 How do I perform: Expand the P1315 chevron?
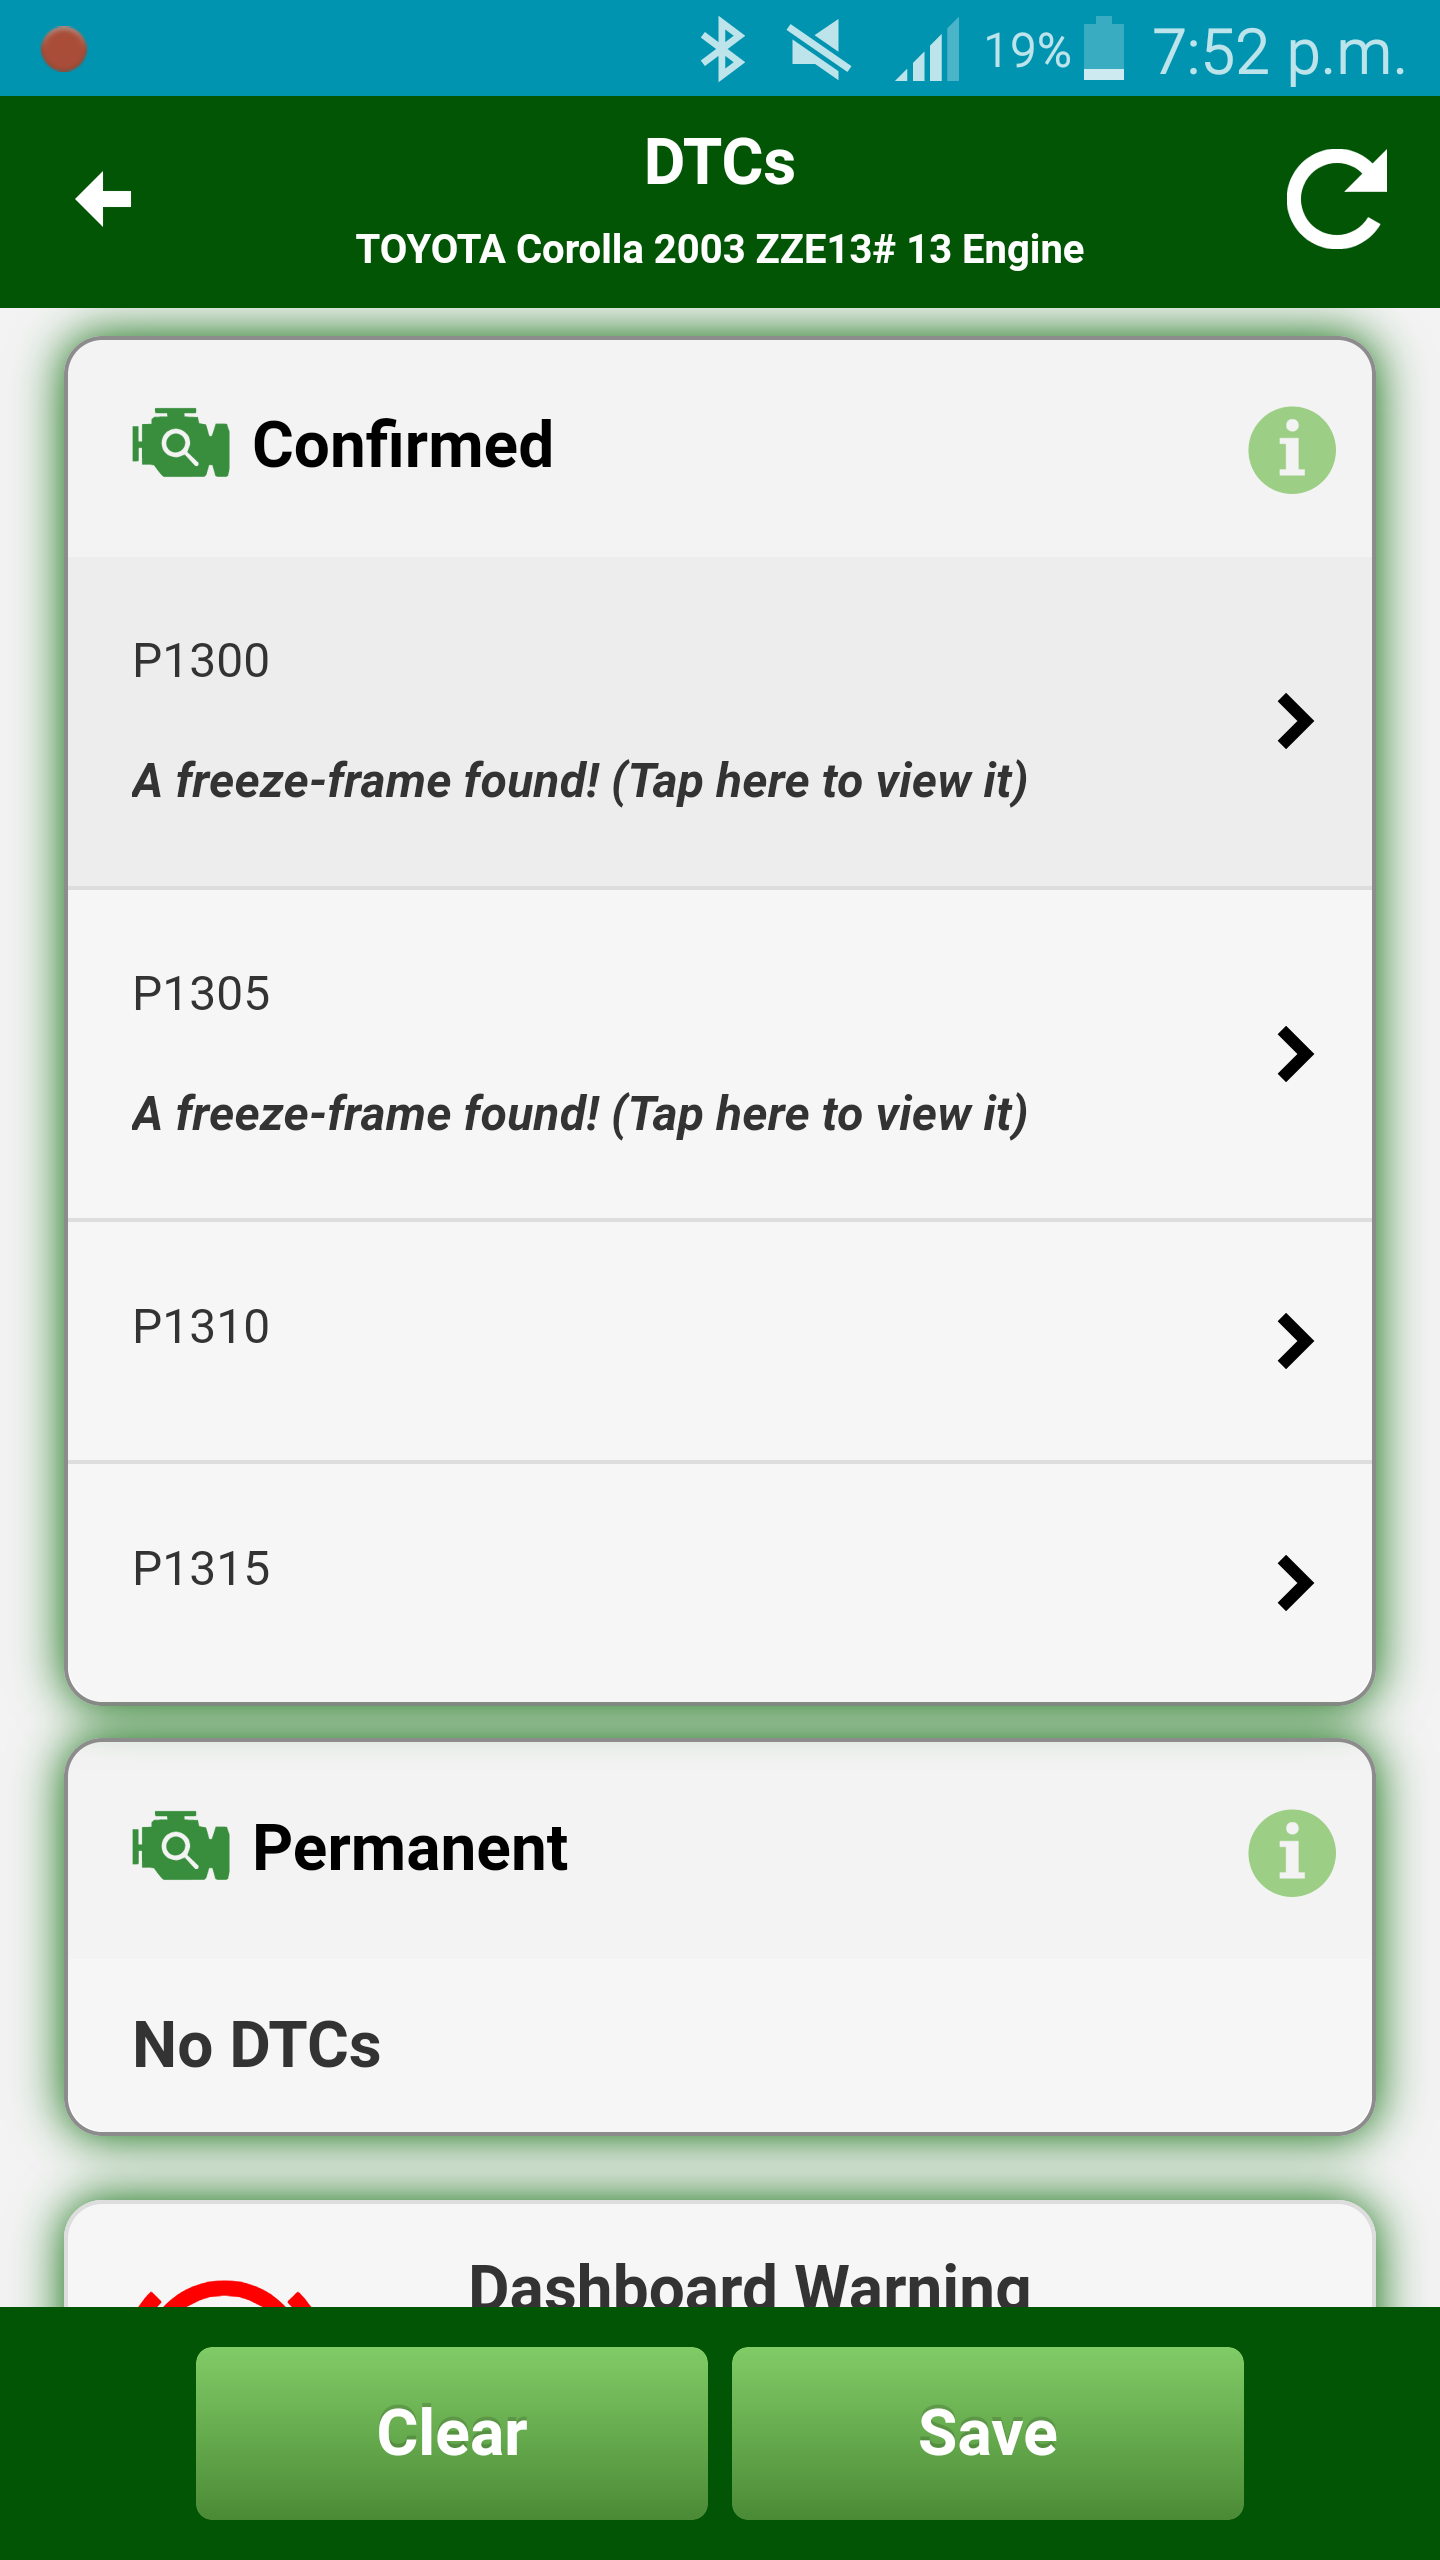click(1295, 1583)
